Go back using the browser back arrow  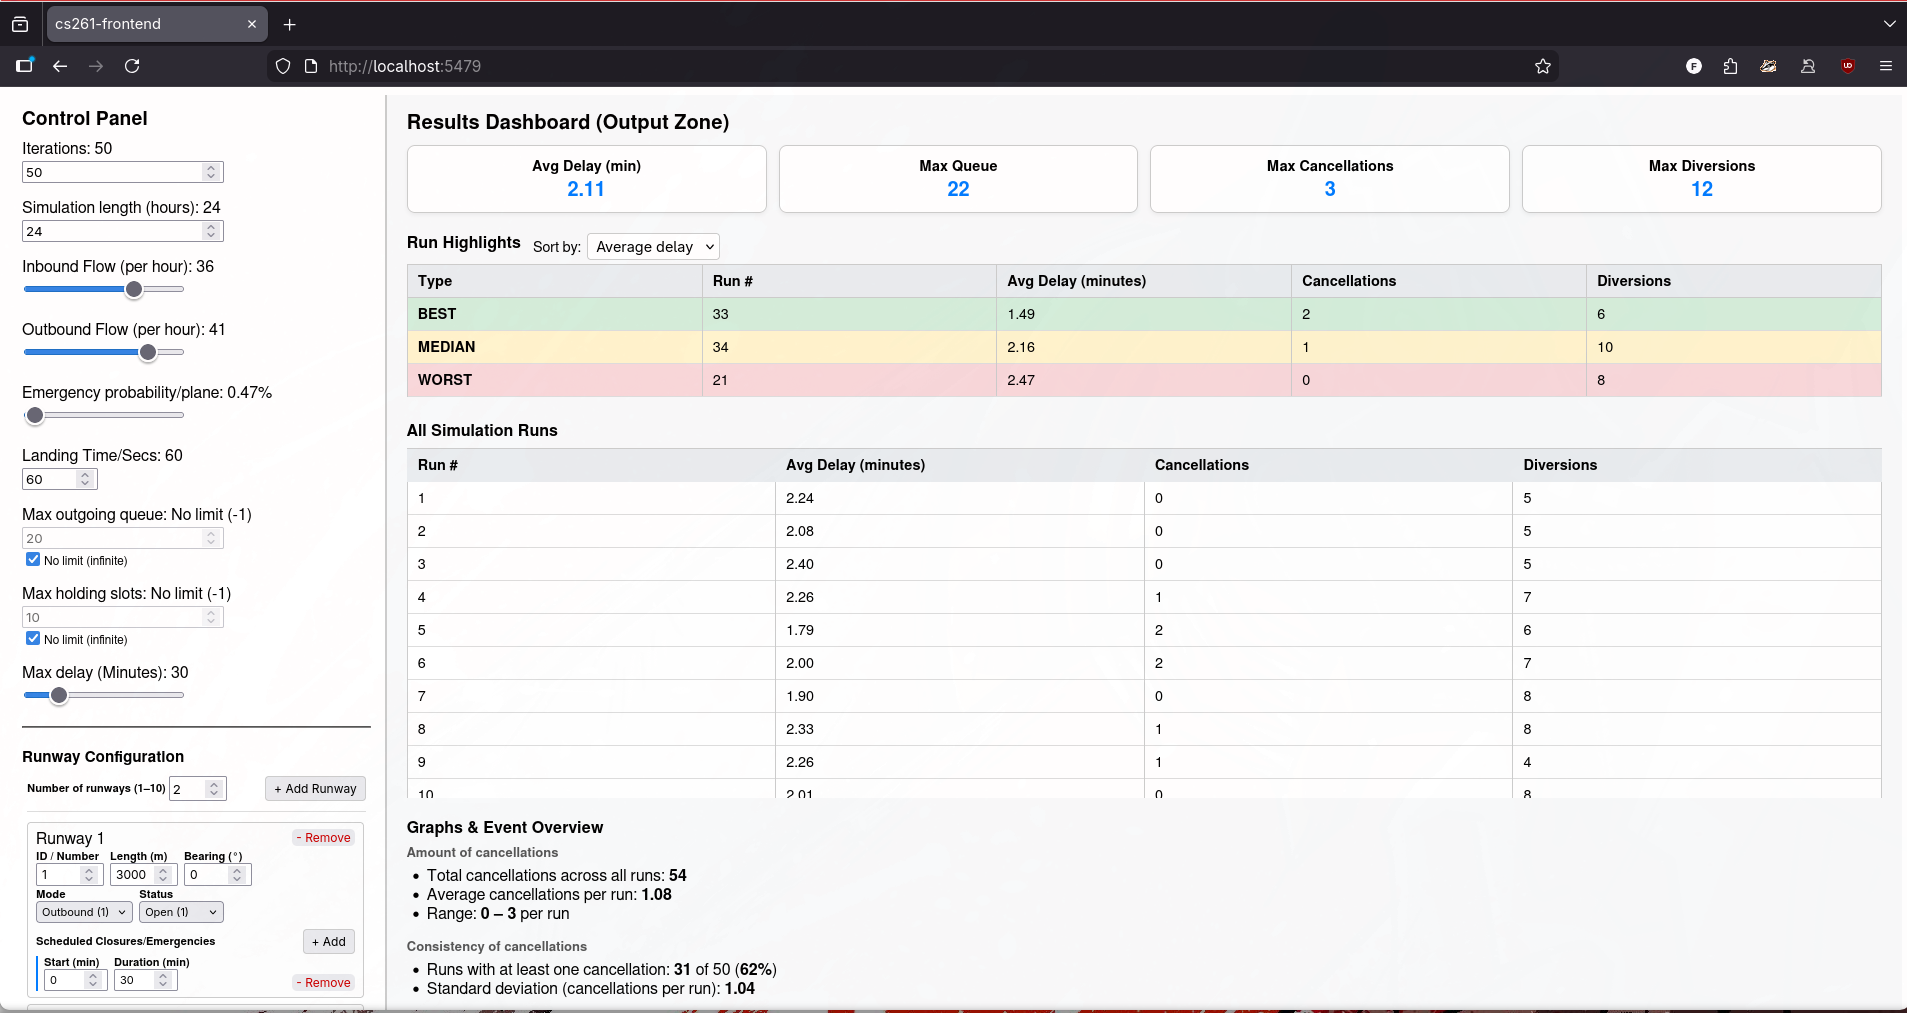(x=60, y=66)
